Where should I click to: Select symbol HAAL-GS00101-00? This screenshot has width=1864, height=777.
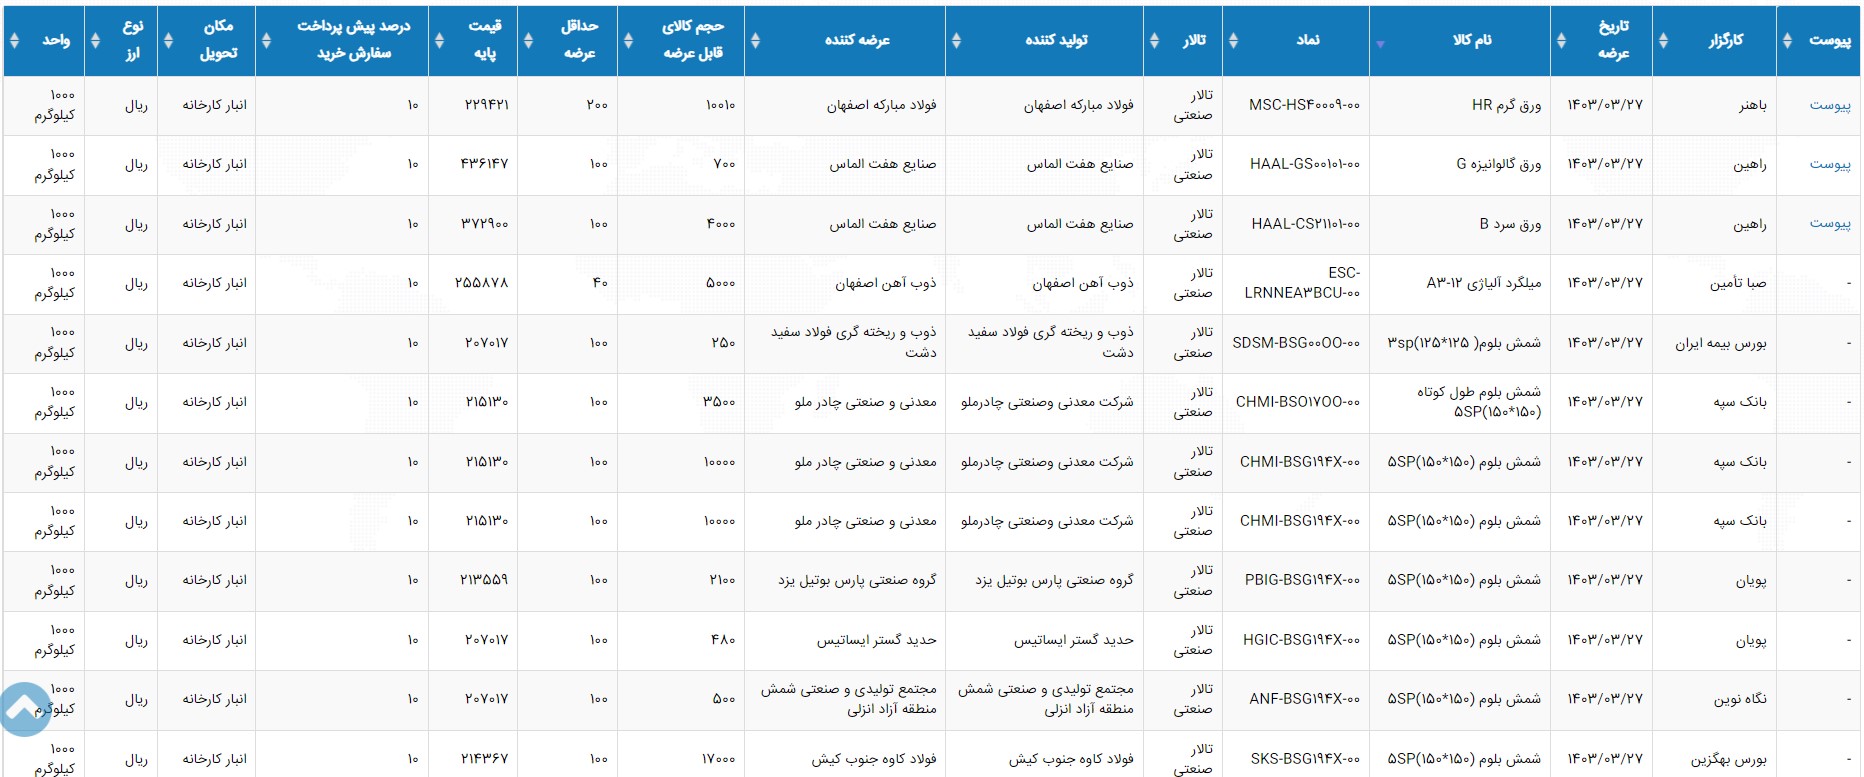(1305, 164)
